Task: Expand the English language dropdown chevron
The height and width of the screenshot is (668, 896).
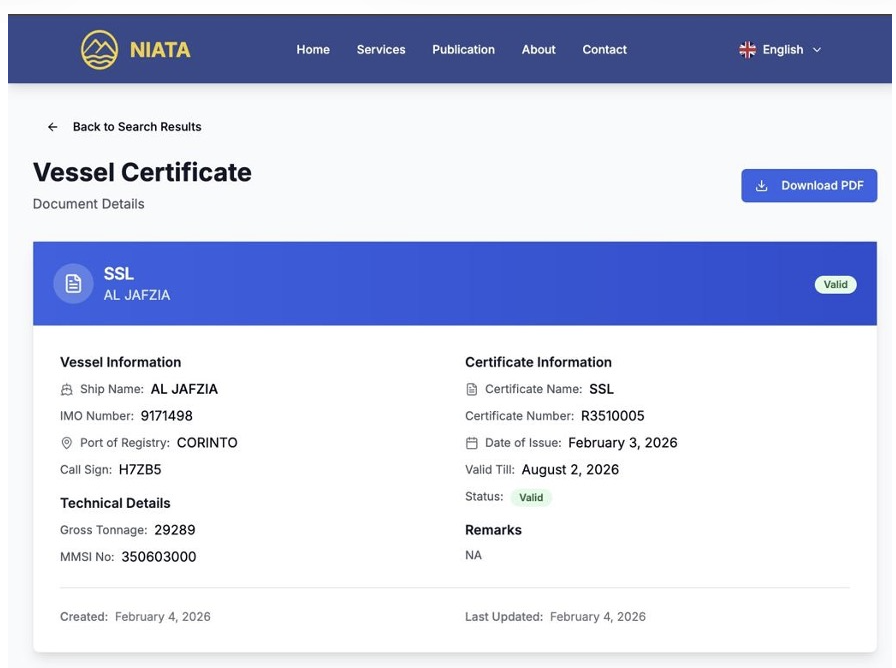Action: pos(817,50)
